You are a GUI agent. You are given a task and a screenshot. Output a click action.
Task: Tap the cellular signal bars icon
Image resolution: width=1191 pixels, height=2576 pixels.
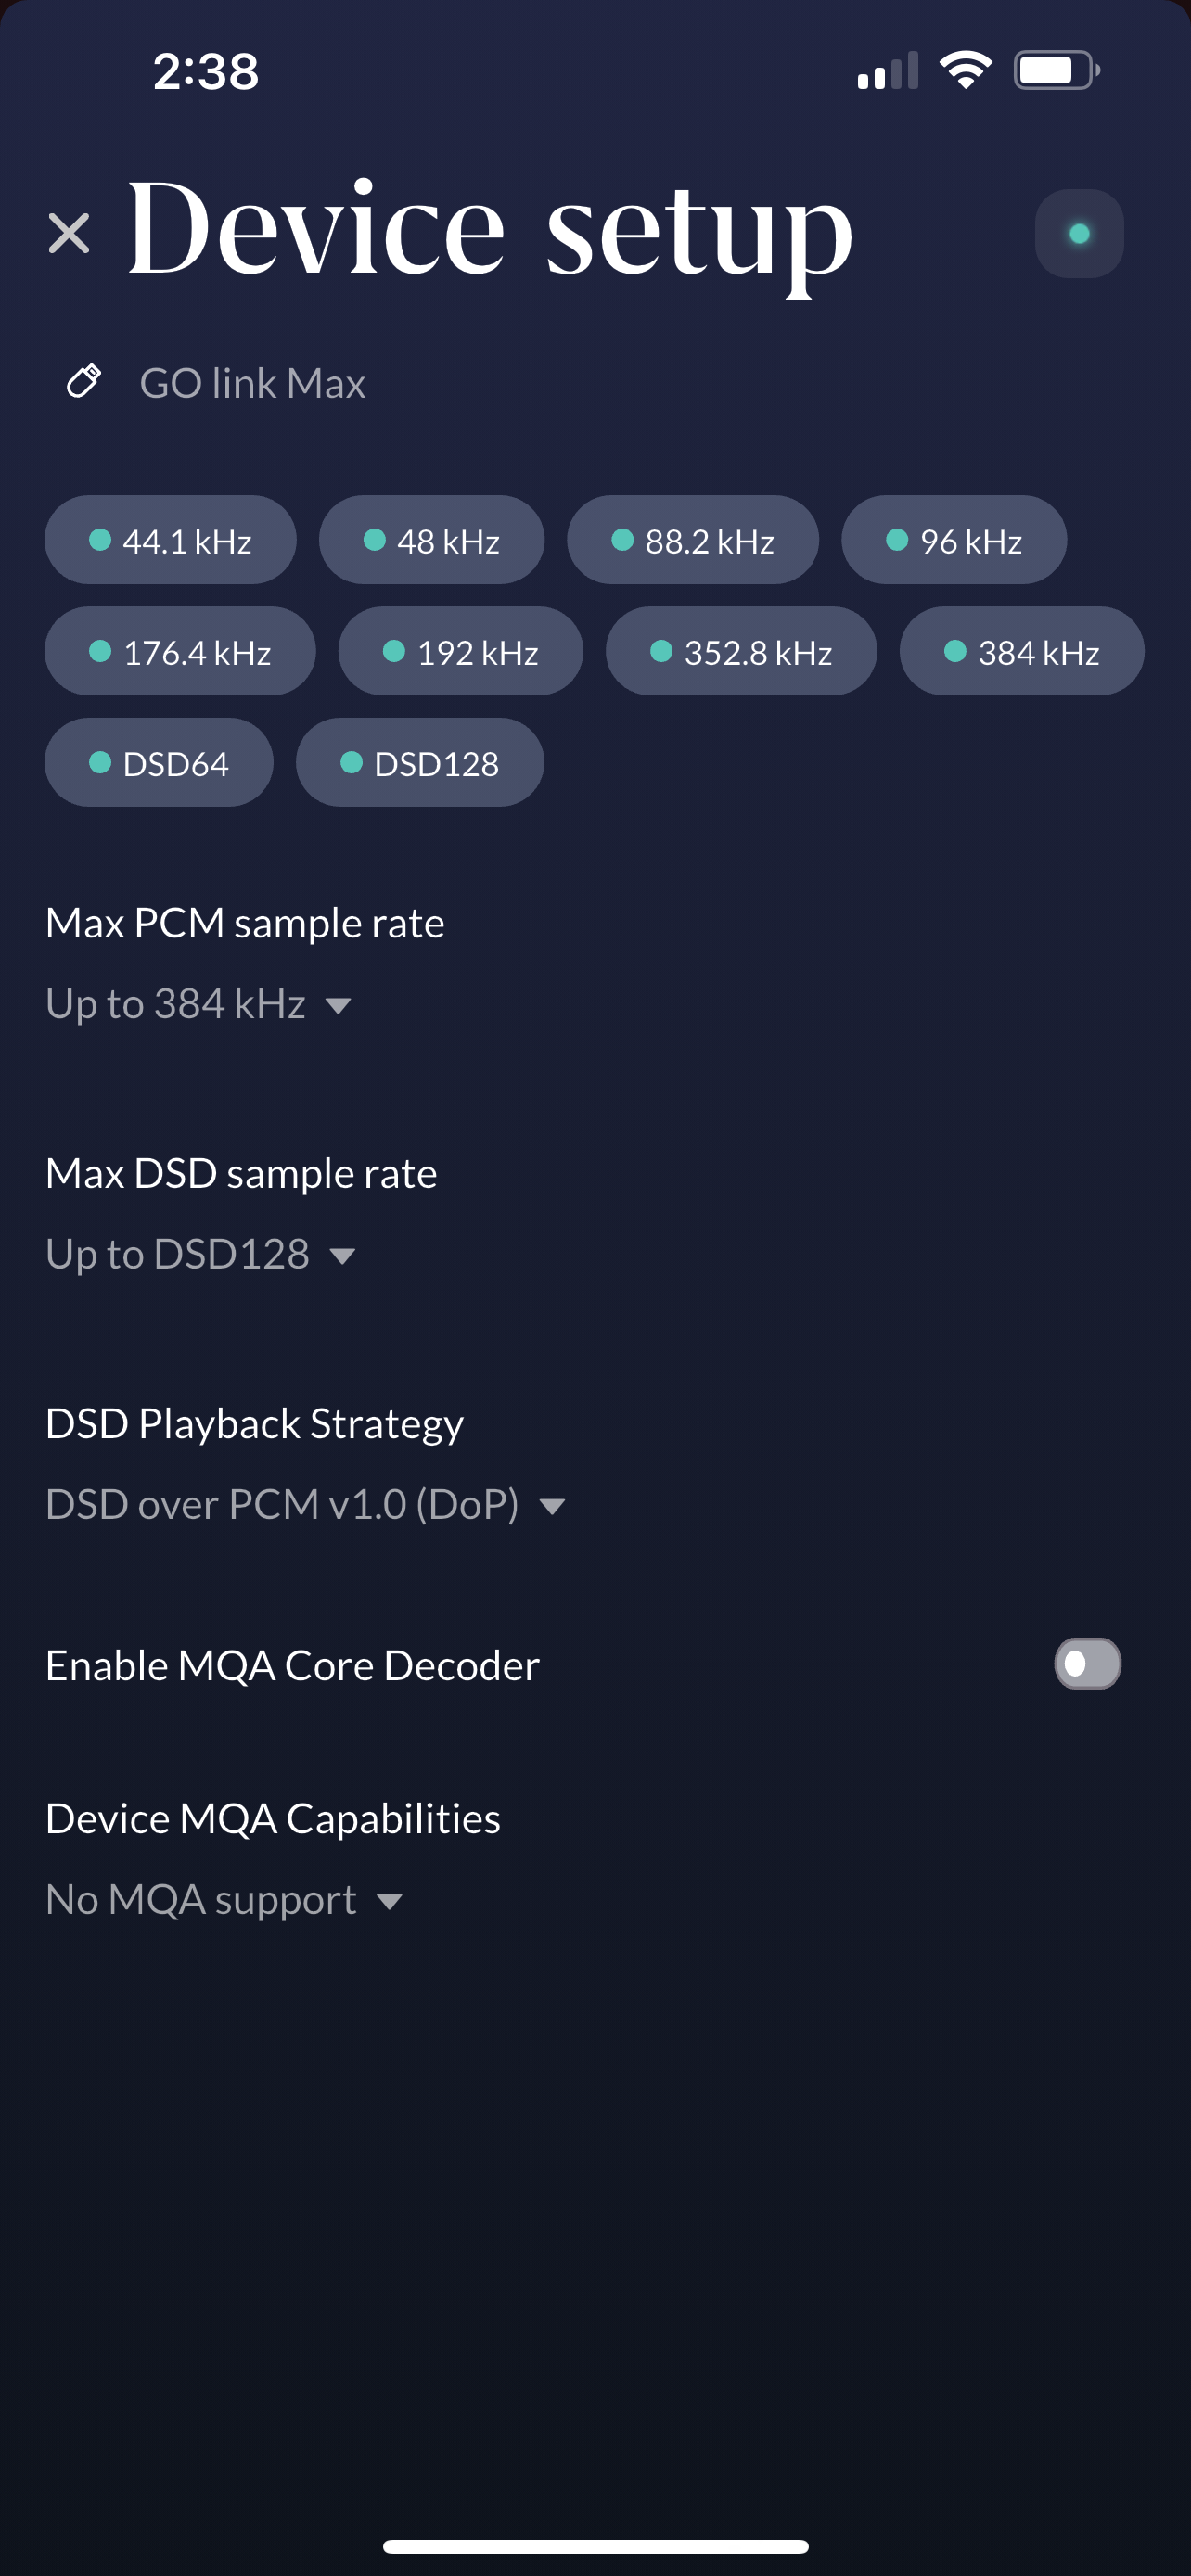pyautogui.click(x=887, y=71)
